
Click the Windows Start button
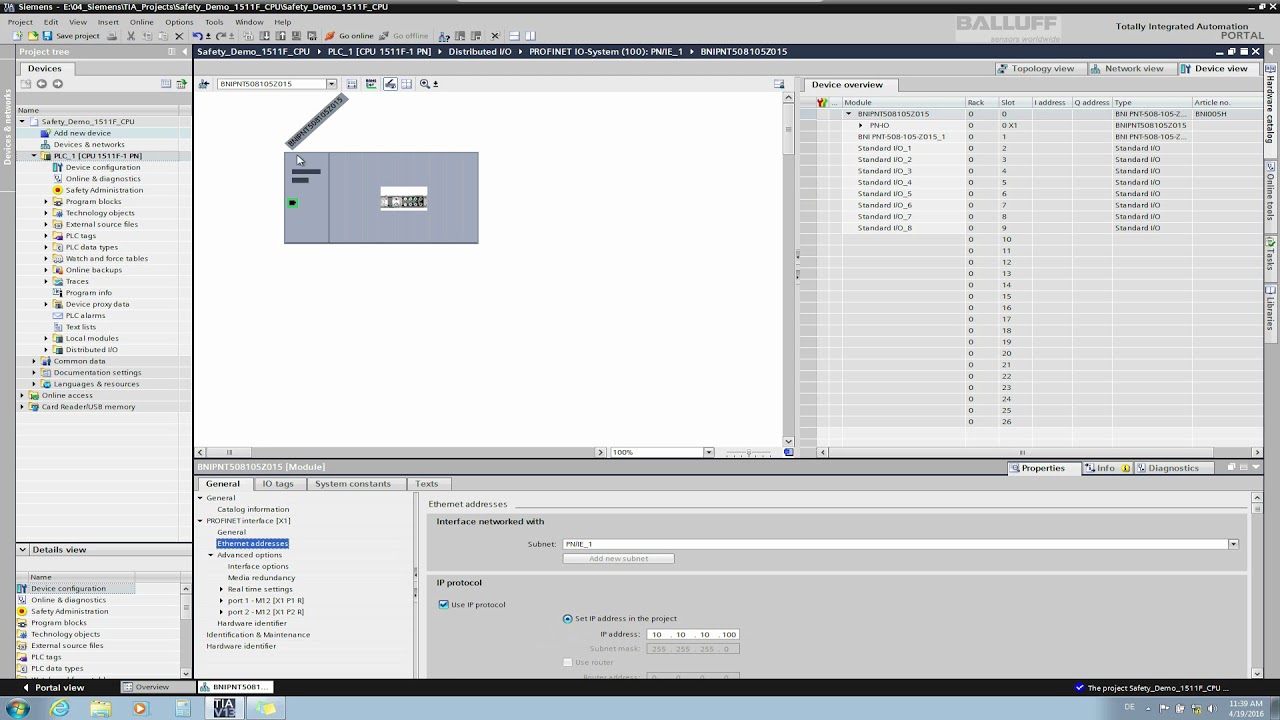coord(17,709)
